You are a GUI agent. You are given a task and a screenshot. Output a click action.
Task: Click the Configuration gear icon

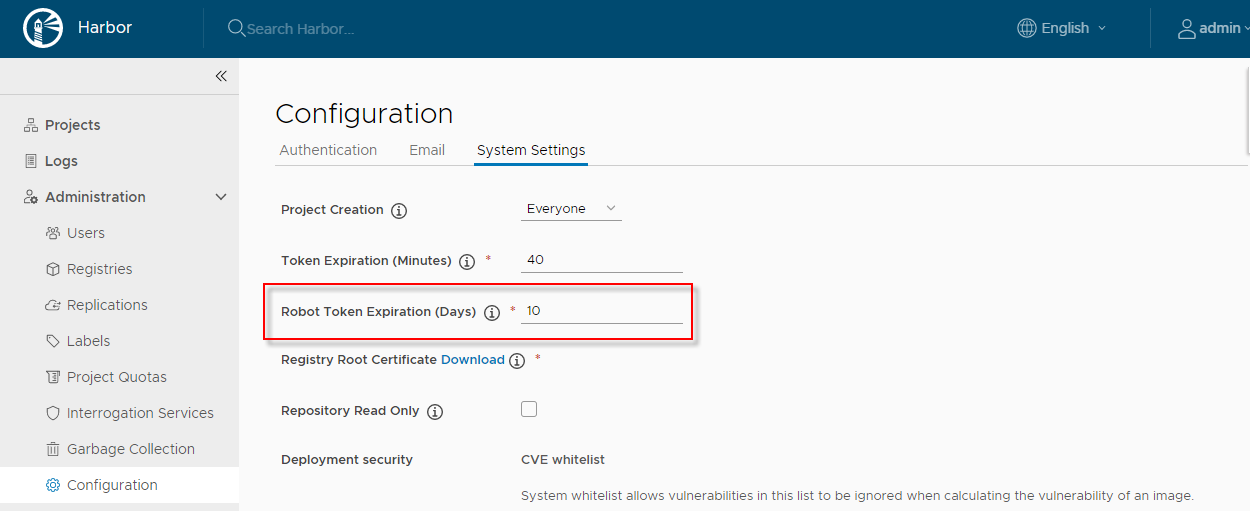point(53,485)
